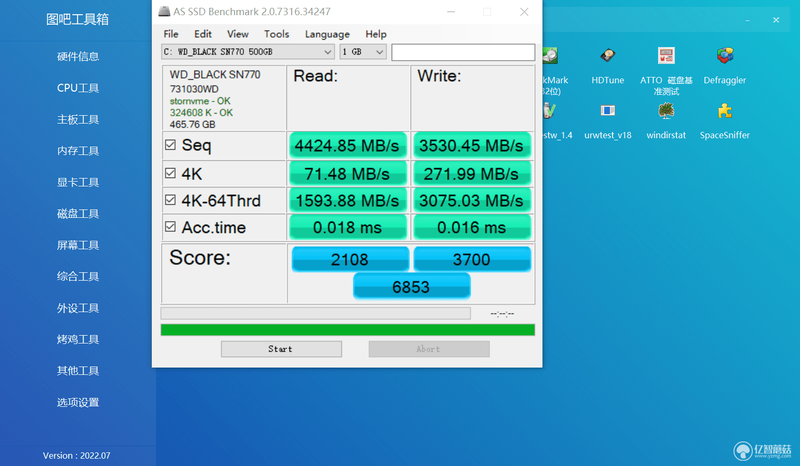Expand the C: WD_BLACK SN770 drive dropdown
The width and height of the screenshot is (800, 466).
click(x=248, y=52)
